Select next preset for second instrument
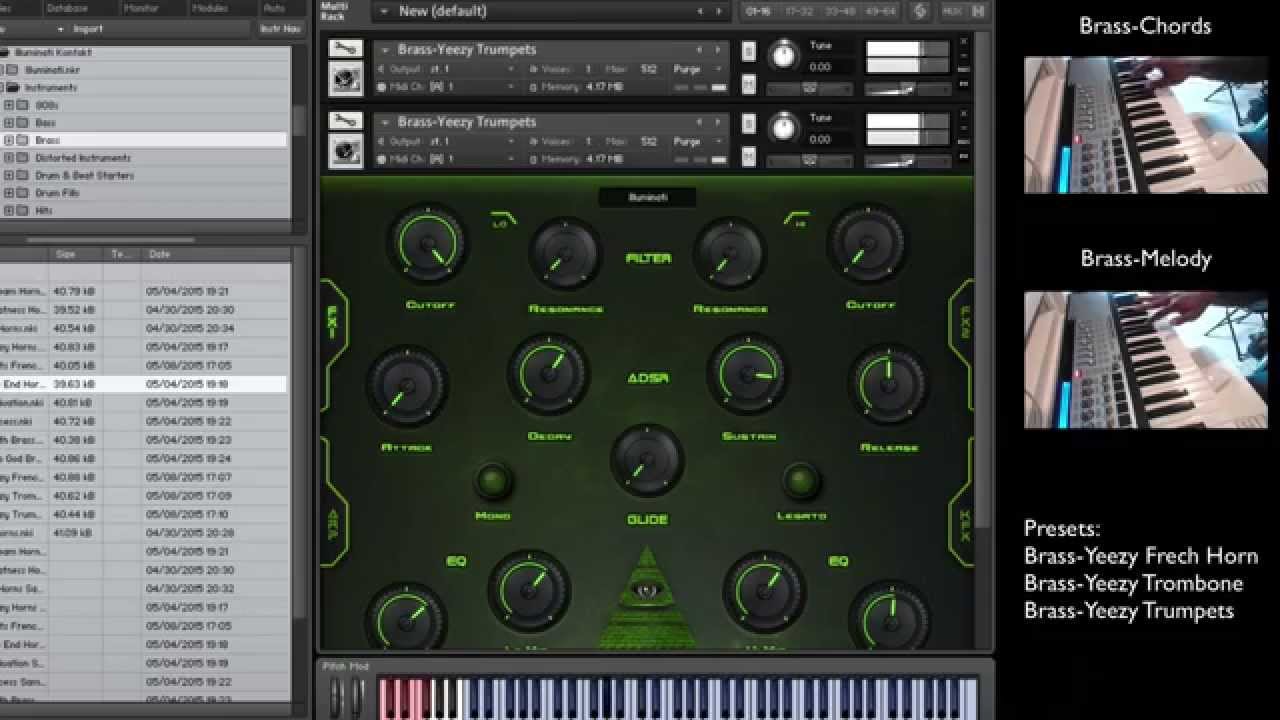The image size is (1280, 720). pos(719,122)
